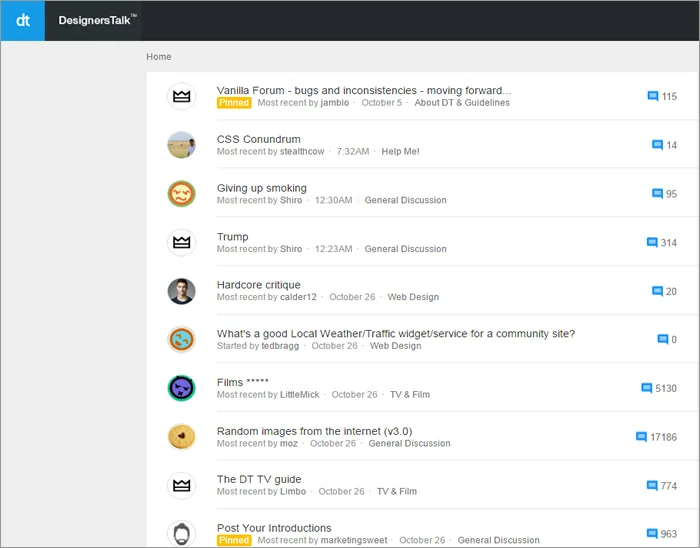This screenshot has width=700, height=548.
Task: Open General Discussion category under Post Your Introductions
Action: pos(498,540)
